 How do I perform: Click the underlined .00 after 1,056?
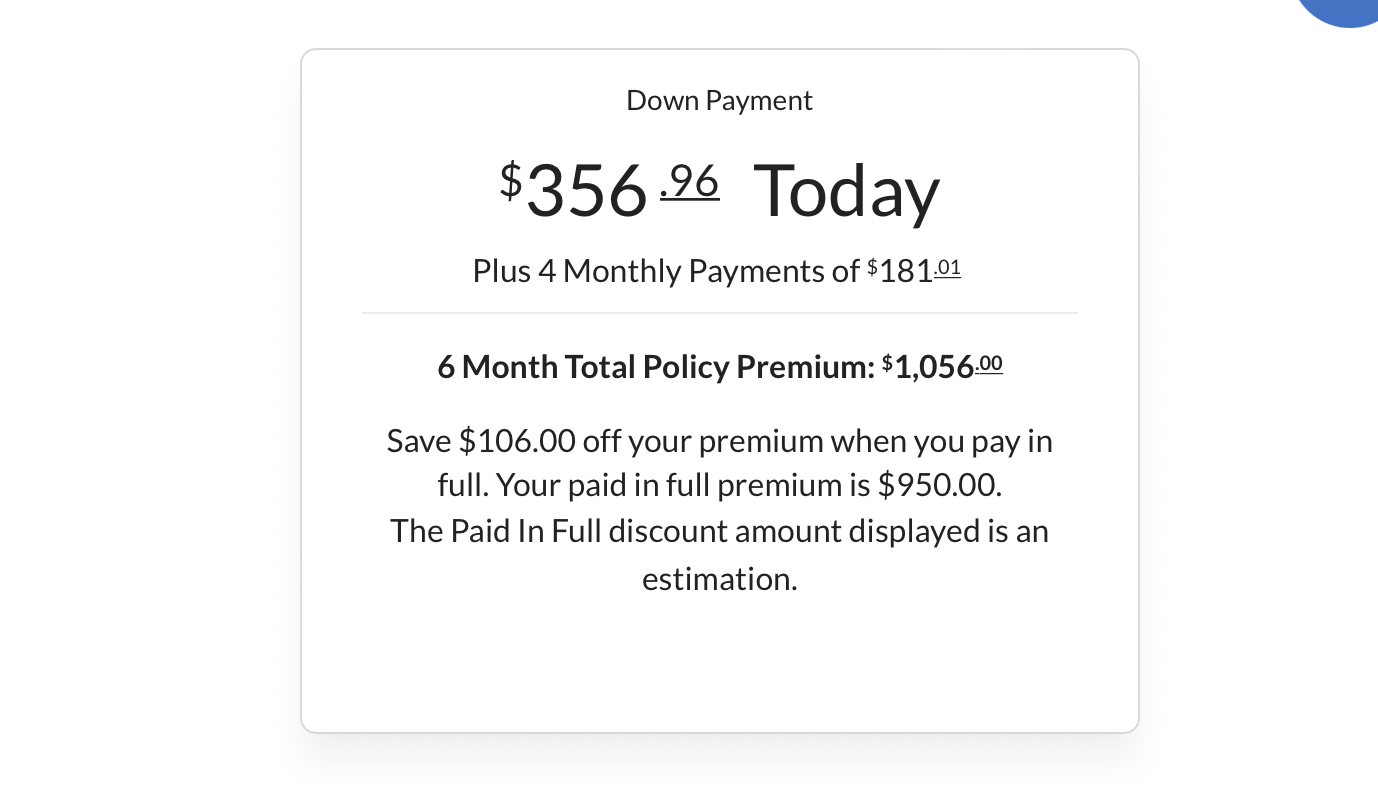point(989,365)
